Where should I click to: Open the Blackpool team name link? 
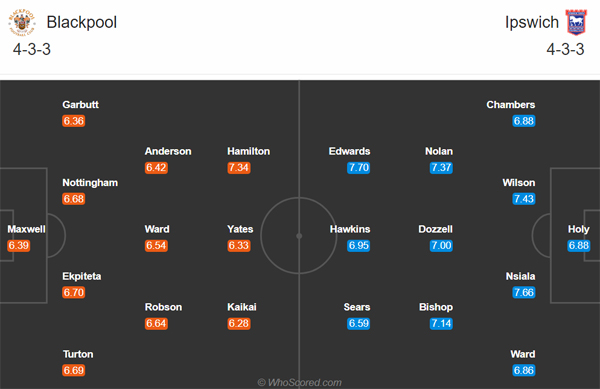(82, 22)
